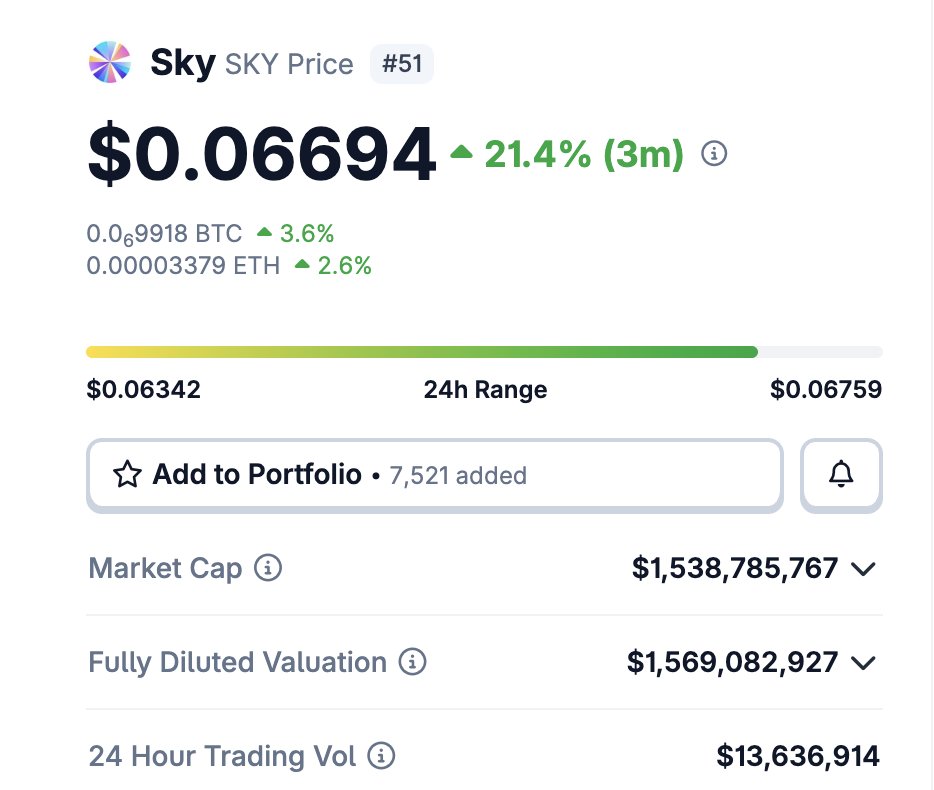Click the Sky pinwheel logo icon

(x=110, y=63)
